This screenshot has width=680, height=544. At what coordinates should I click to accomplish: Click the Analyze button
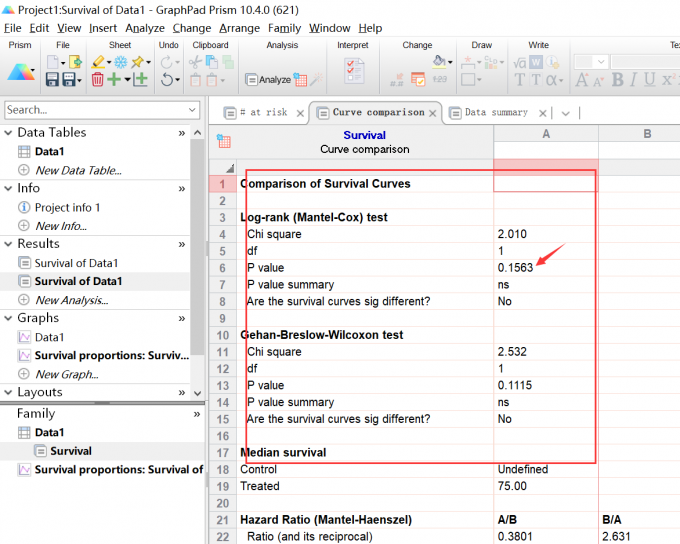(268, 80)
